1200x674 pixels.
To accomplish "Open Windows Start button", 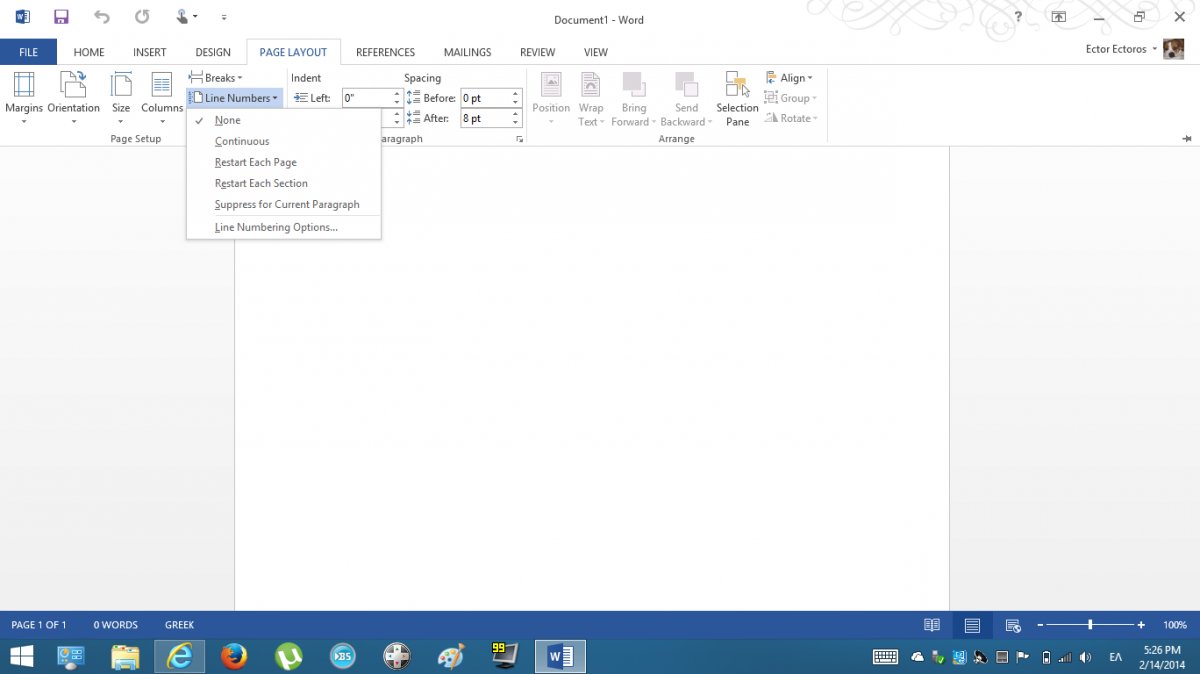I will tap(20, 656).
